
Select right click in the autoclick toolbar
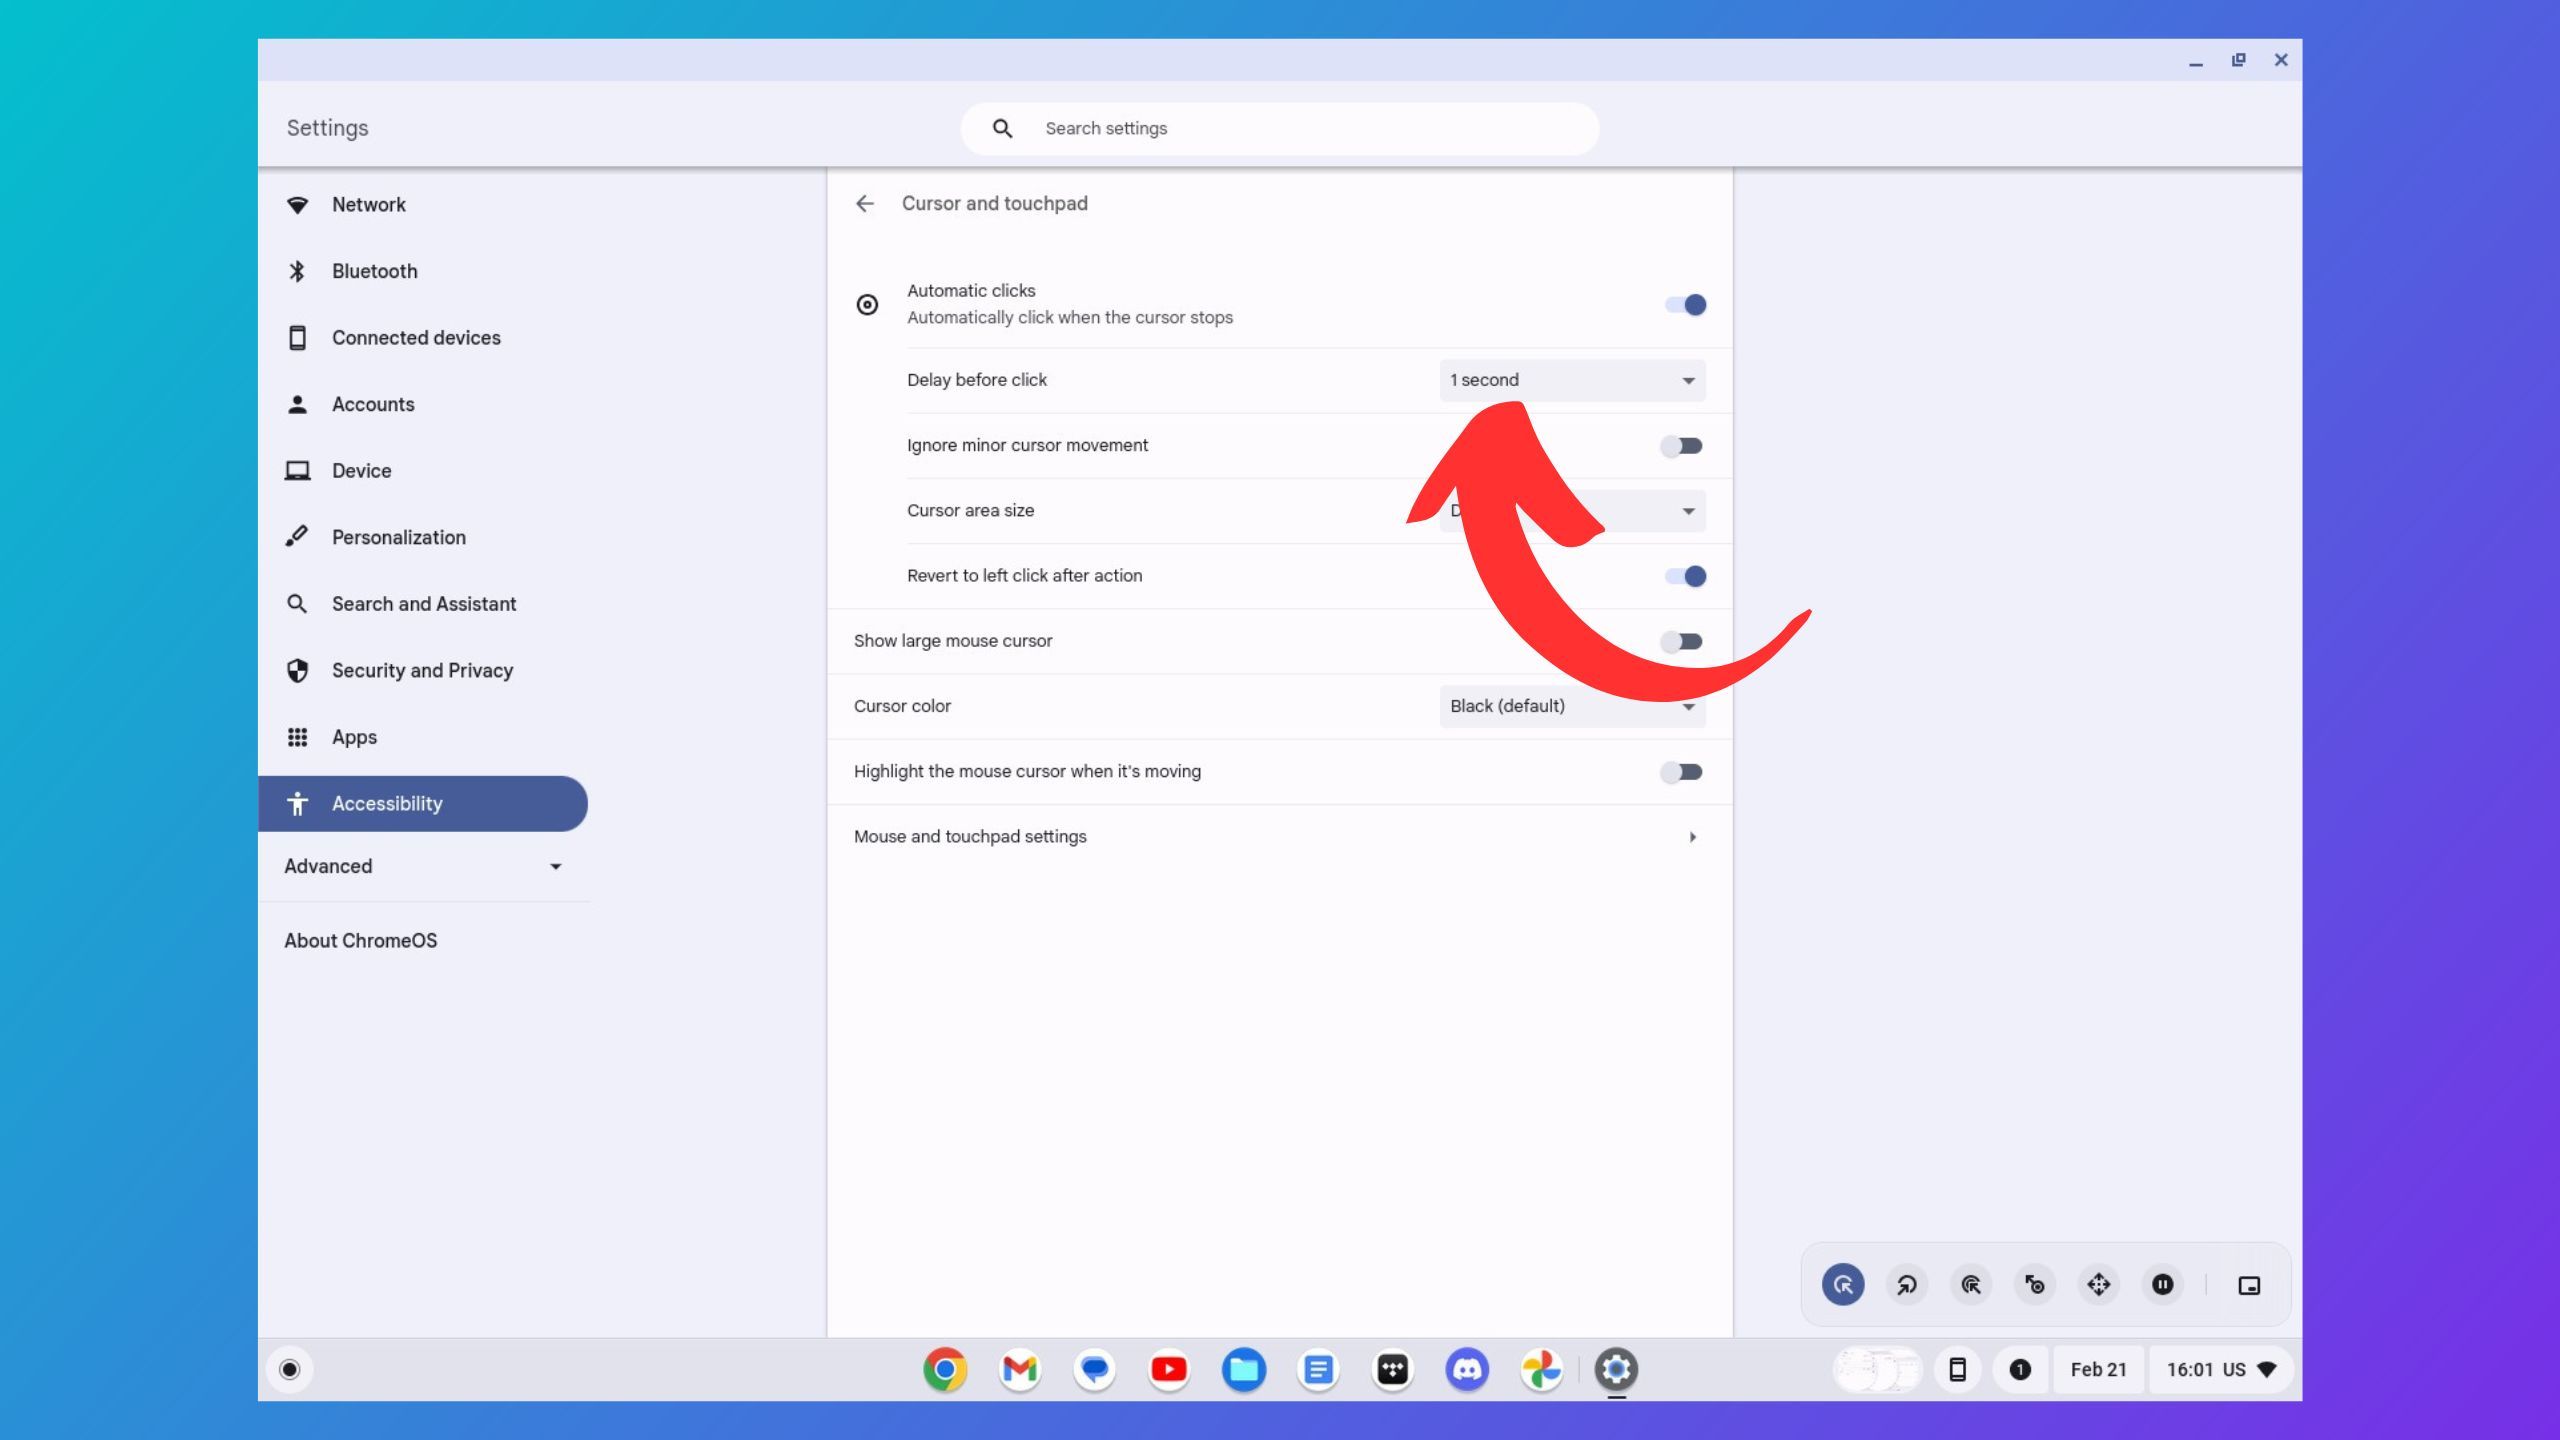pyautogui.click(x=1906, y=1285)
